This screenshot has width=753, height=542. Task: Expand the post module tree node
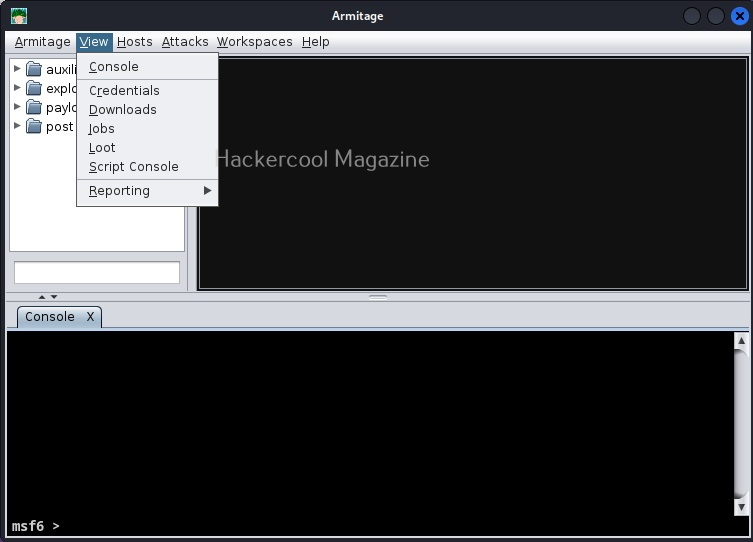click(x=17, y=126)
